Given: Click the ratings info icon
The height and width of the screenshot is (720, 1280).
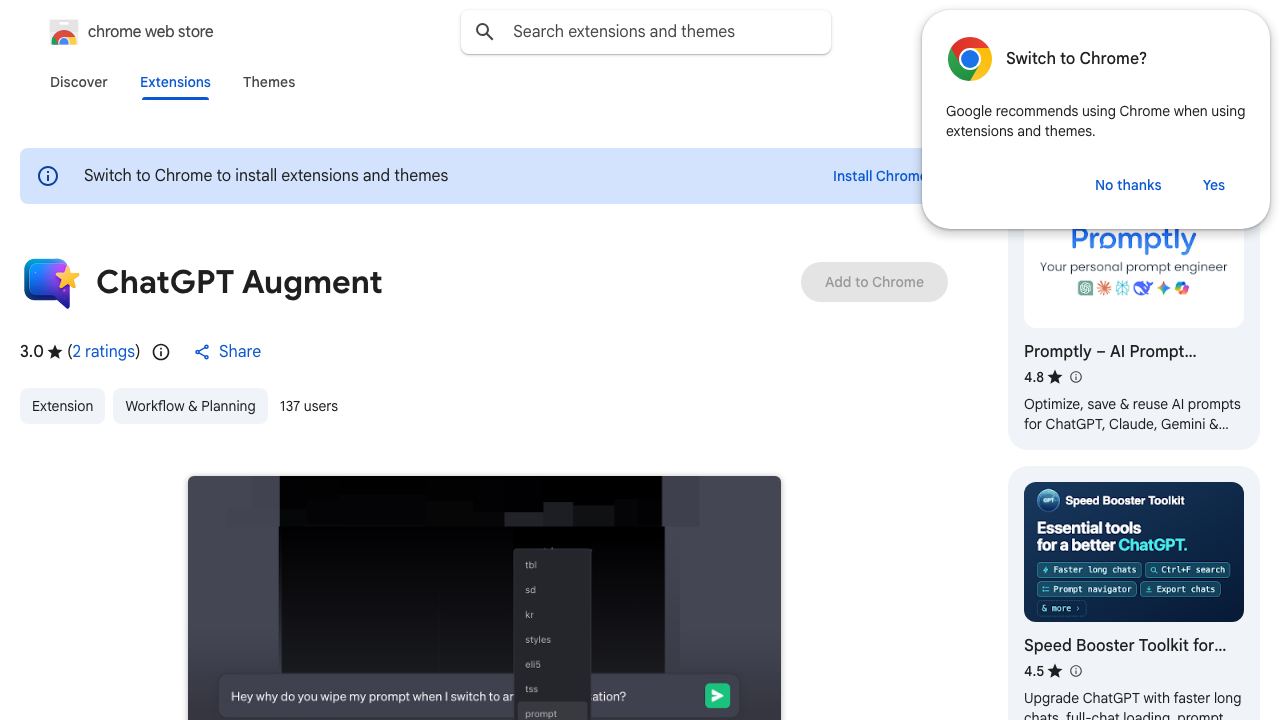Looking at the screenshot, I should click(x=161, y=352).
